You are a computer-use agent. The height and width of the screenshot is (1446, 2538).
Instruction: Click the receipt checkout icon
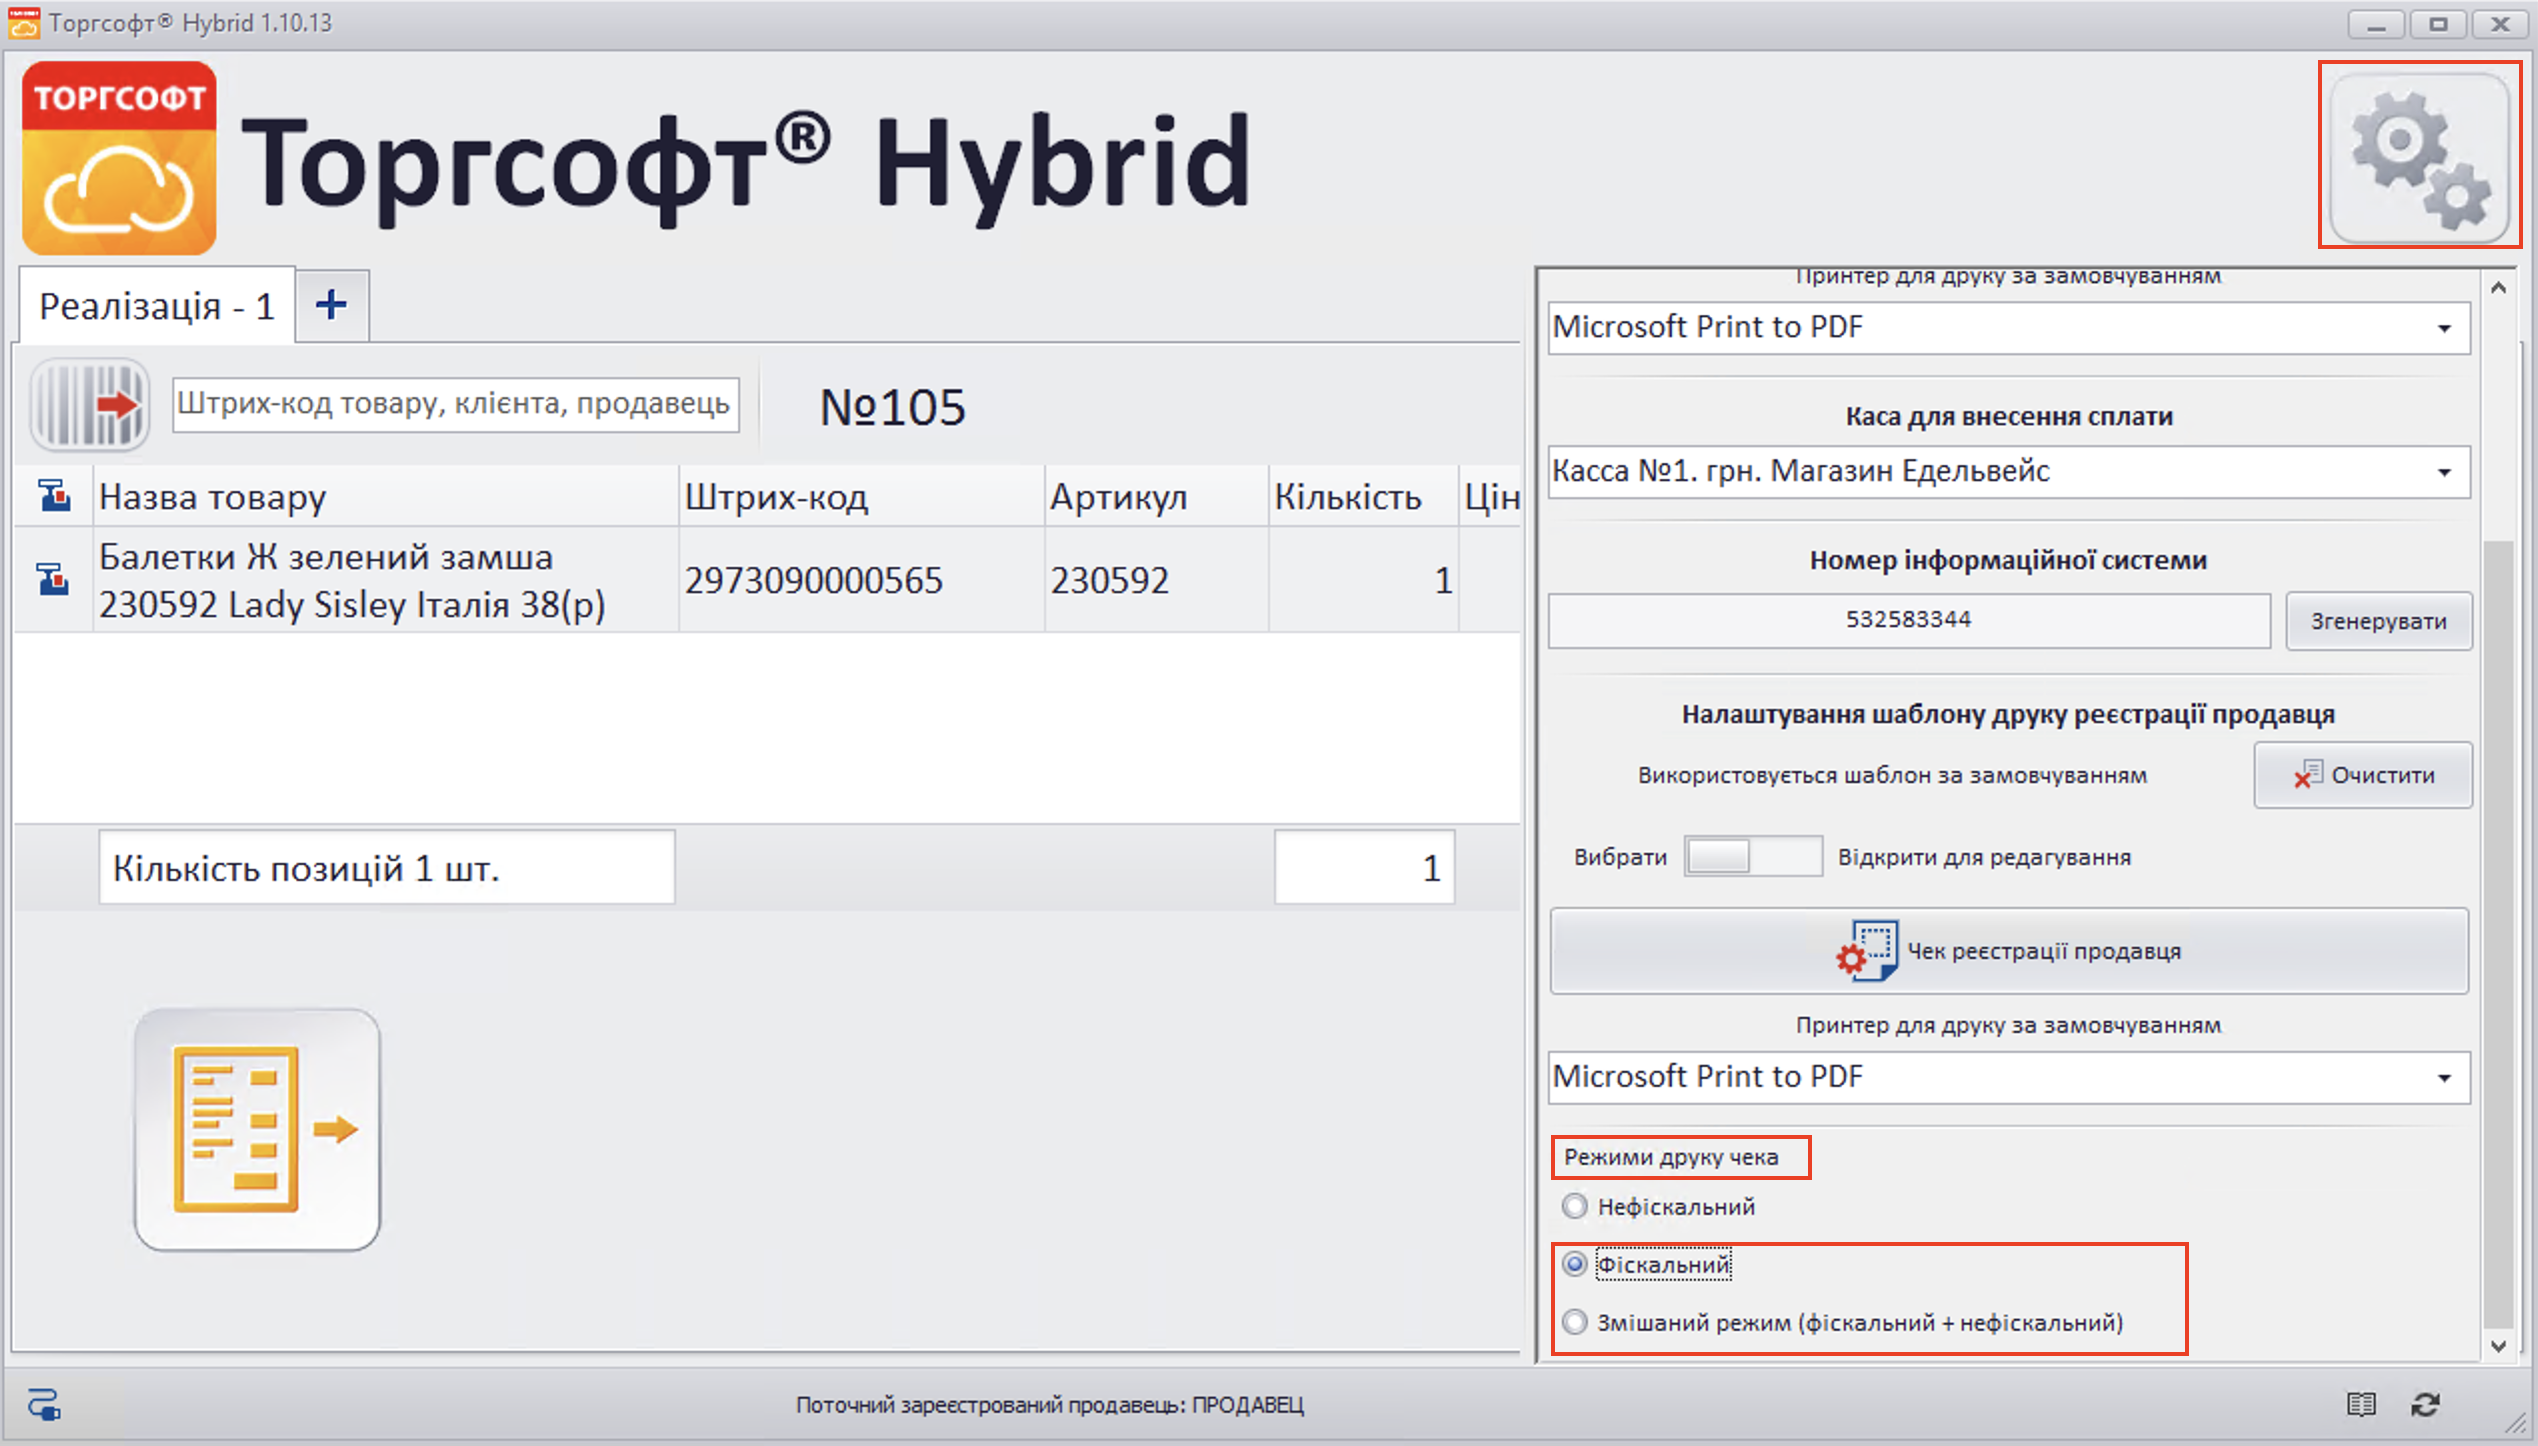(258, 1129)
